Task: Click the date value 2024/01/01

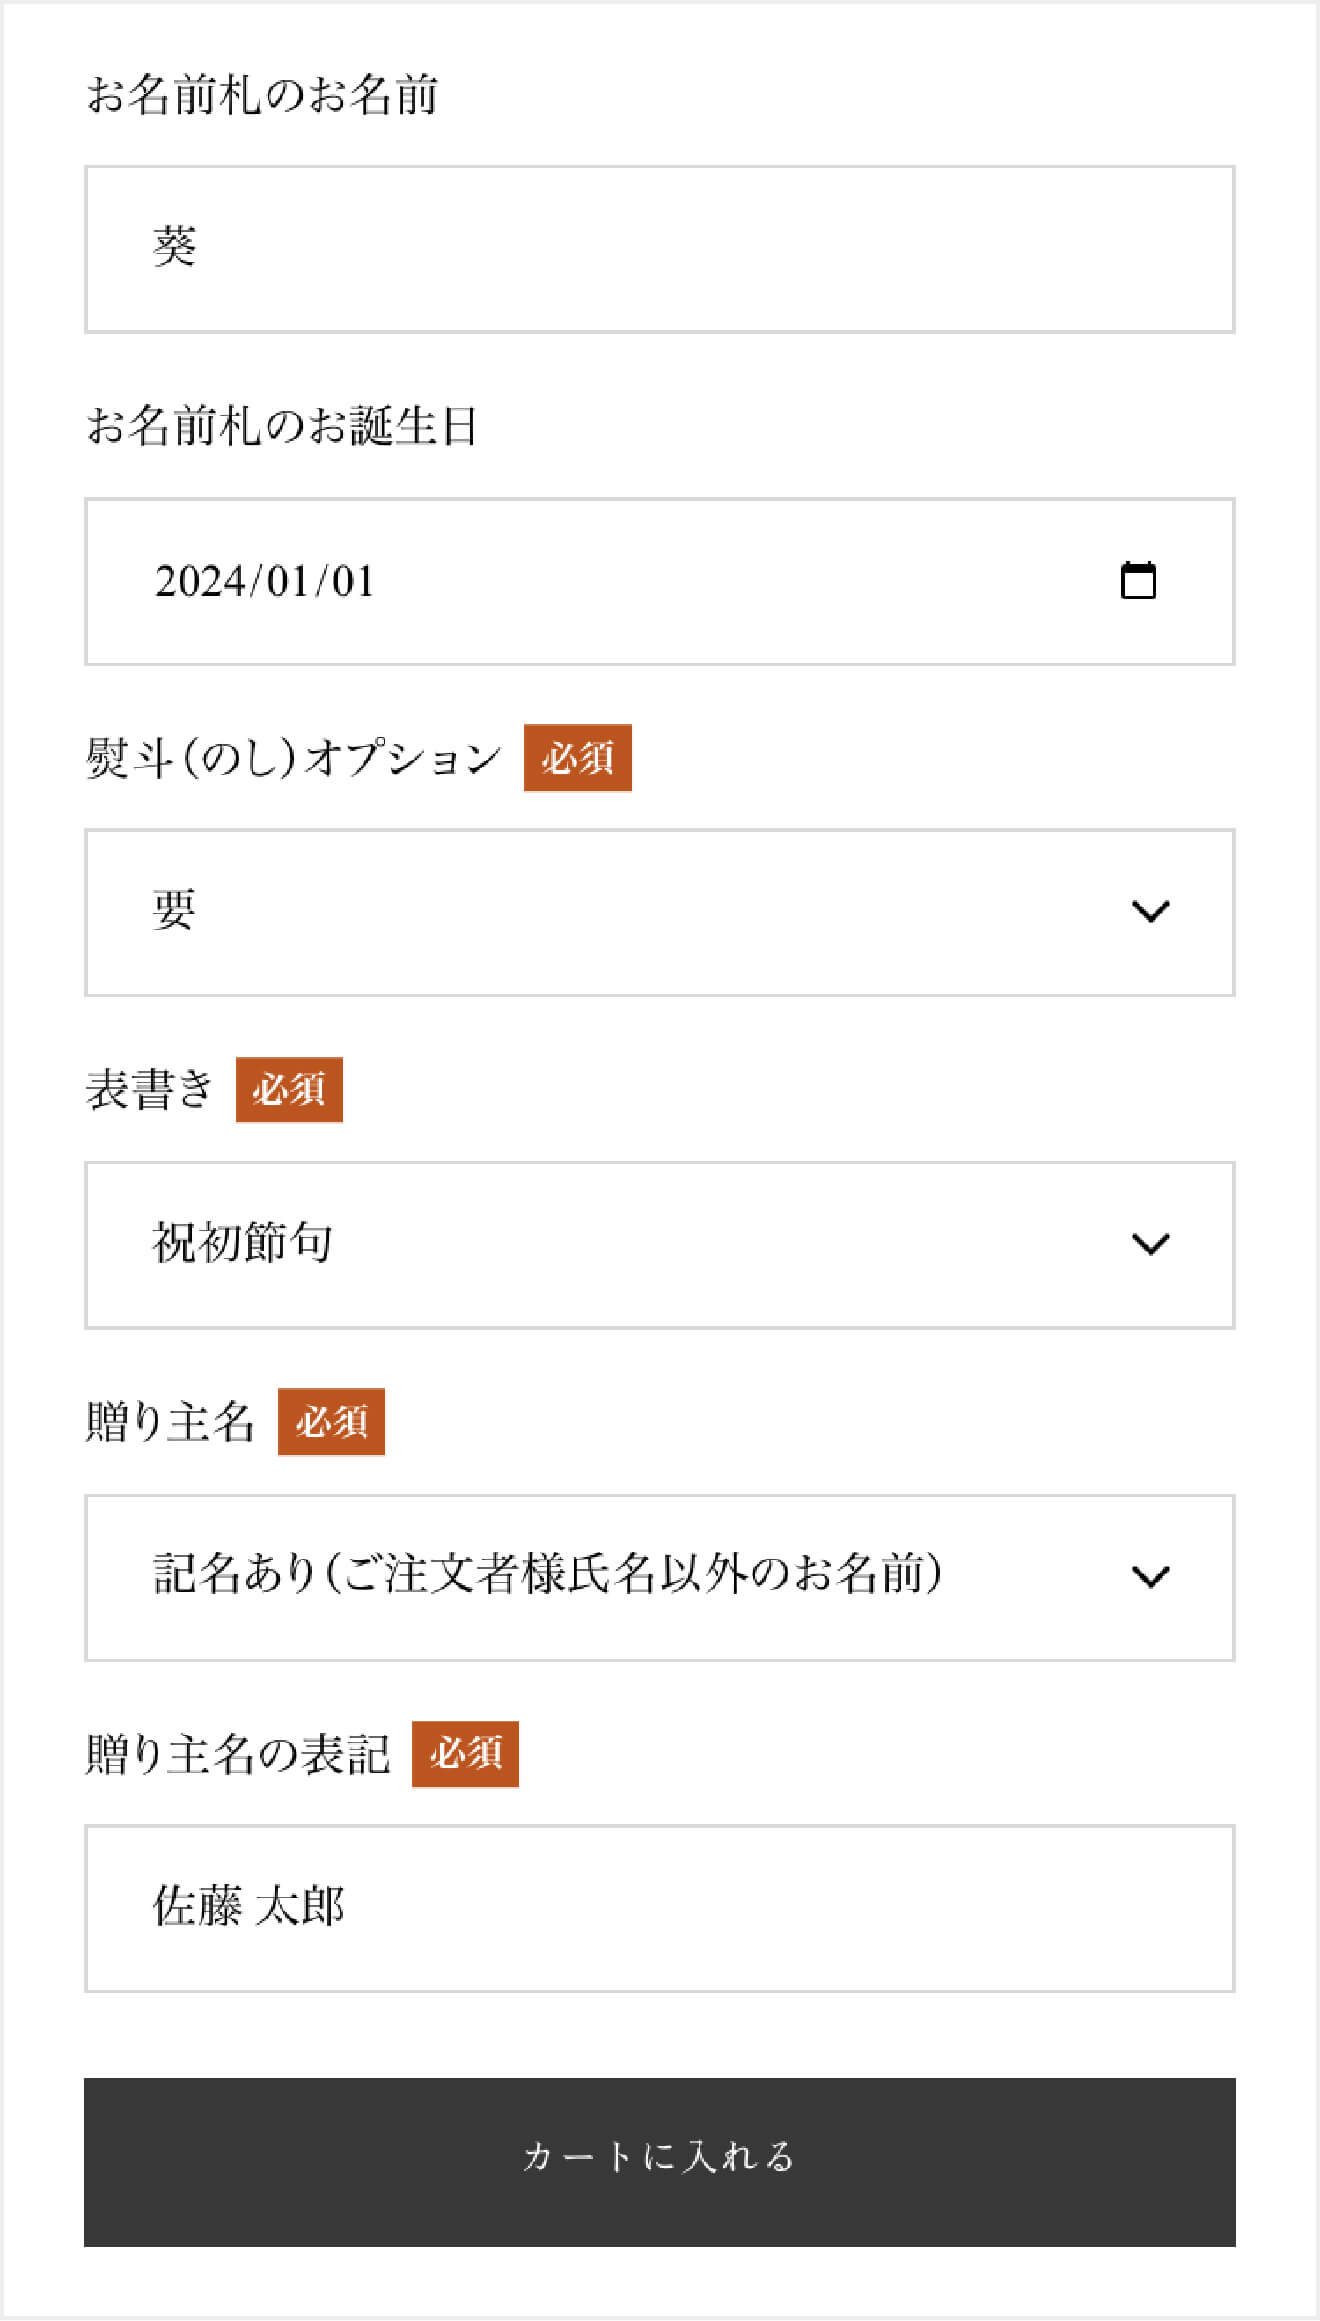Action: [x=264, y=582]
